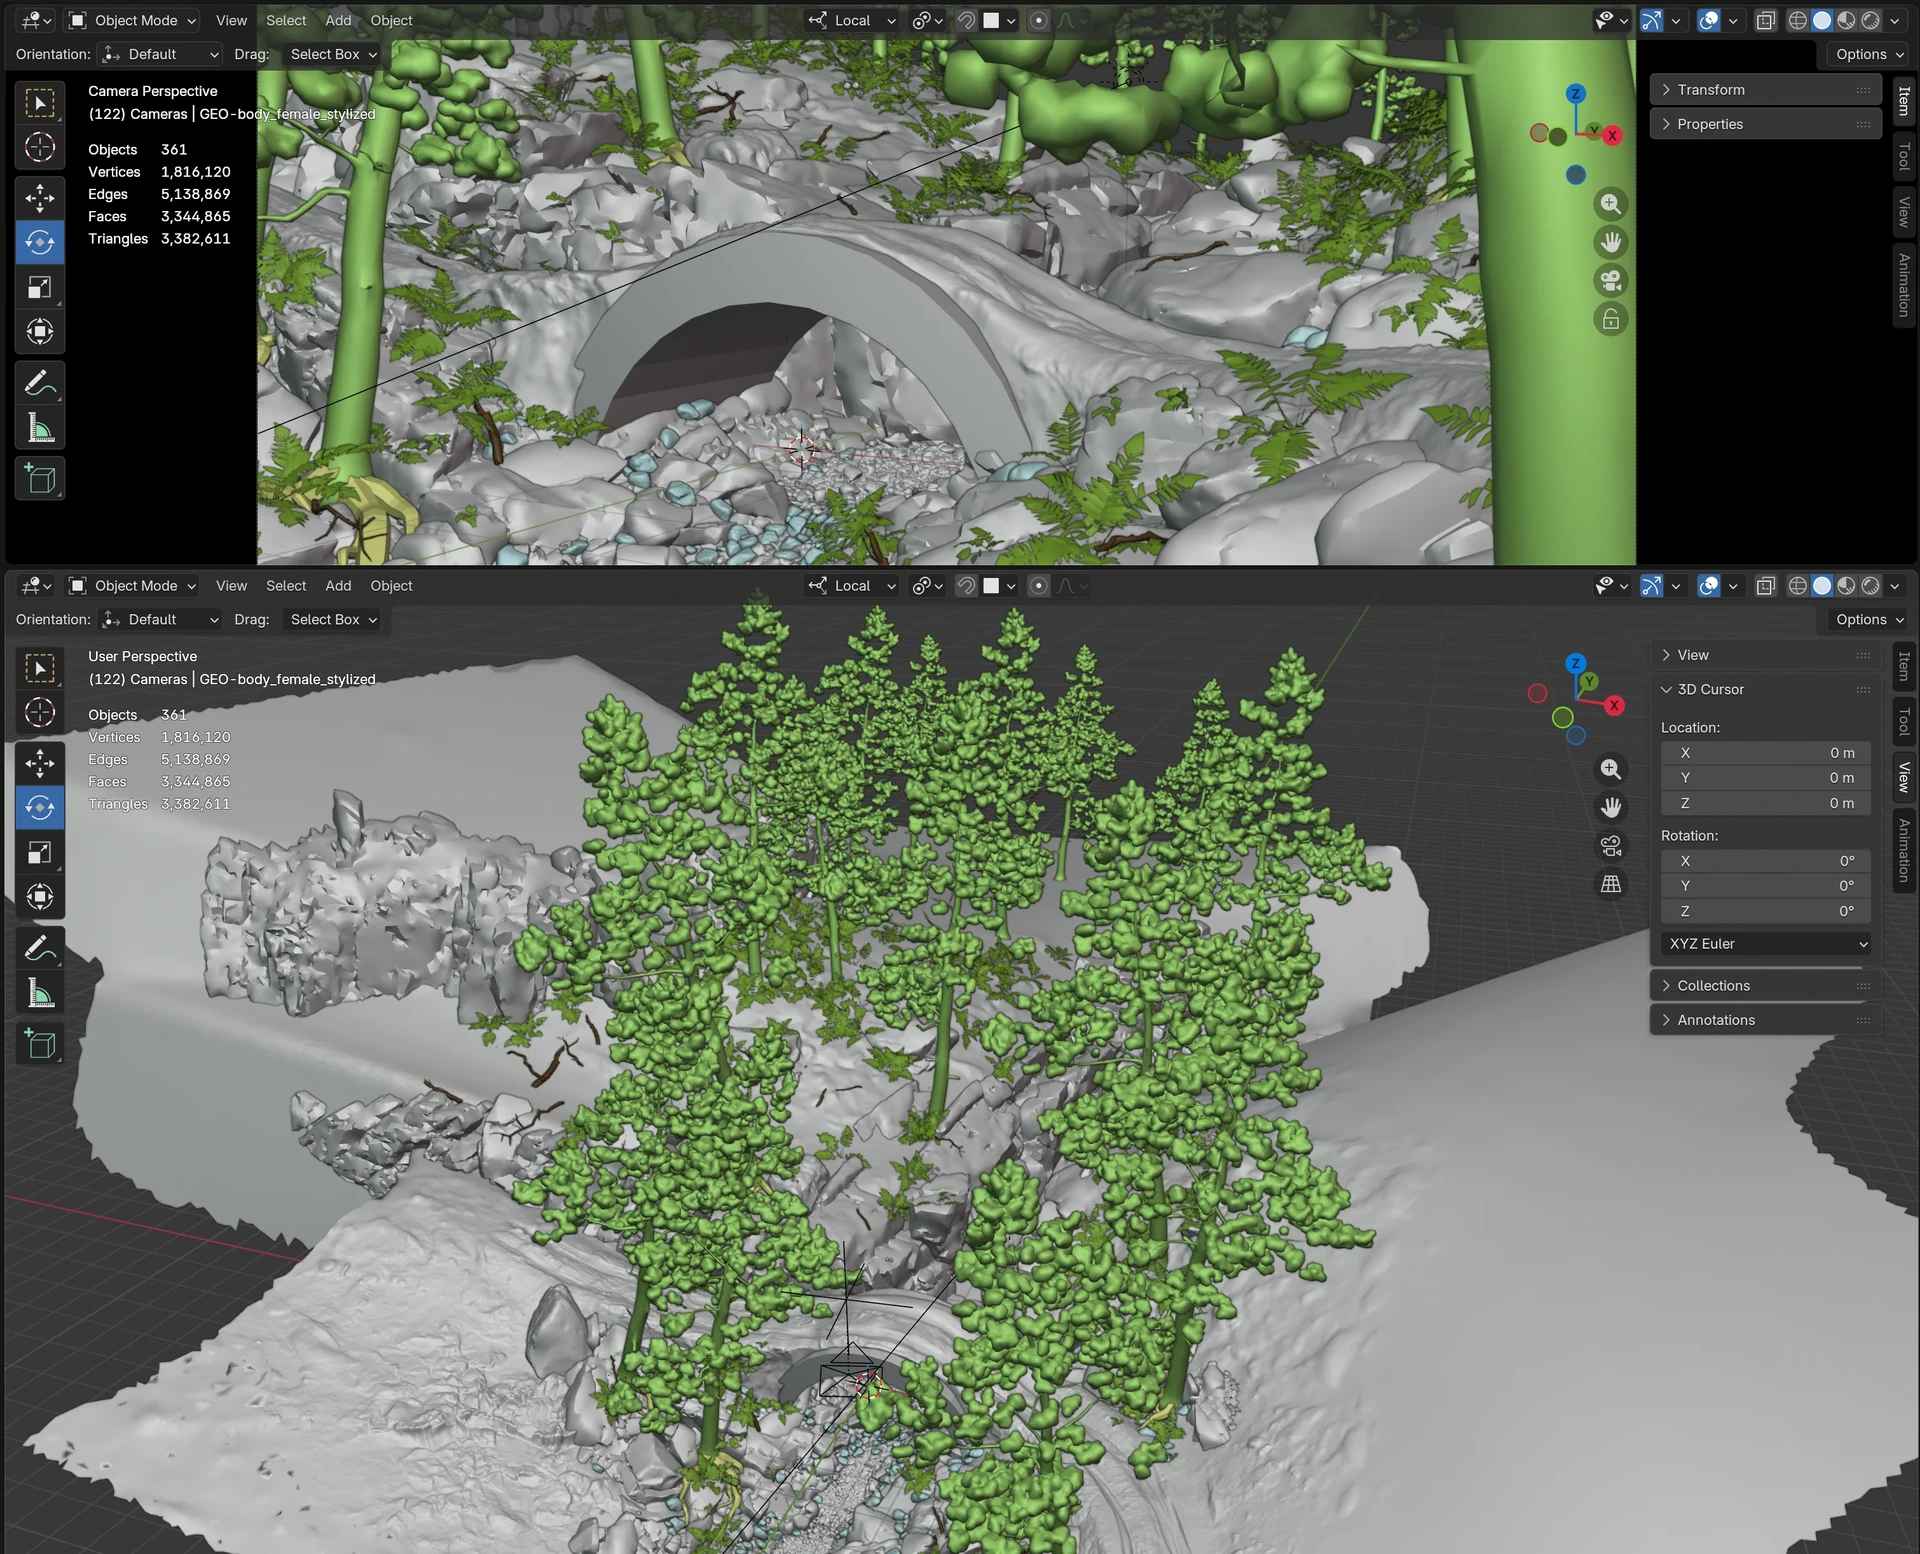1920x1554 pixels.
Task: Enable wireframe shading in top viewport
Action: (1798, 21)
